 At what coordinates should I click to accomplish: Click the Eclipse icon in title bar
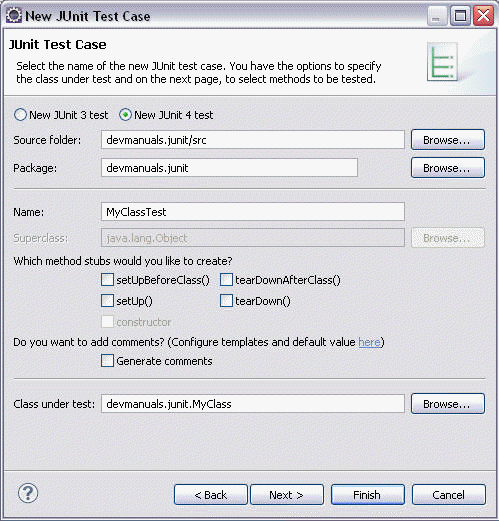(14, 16)
